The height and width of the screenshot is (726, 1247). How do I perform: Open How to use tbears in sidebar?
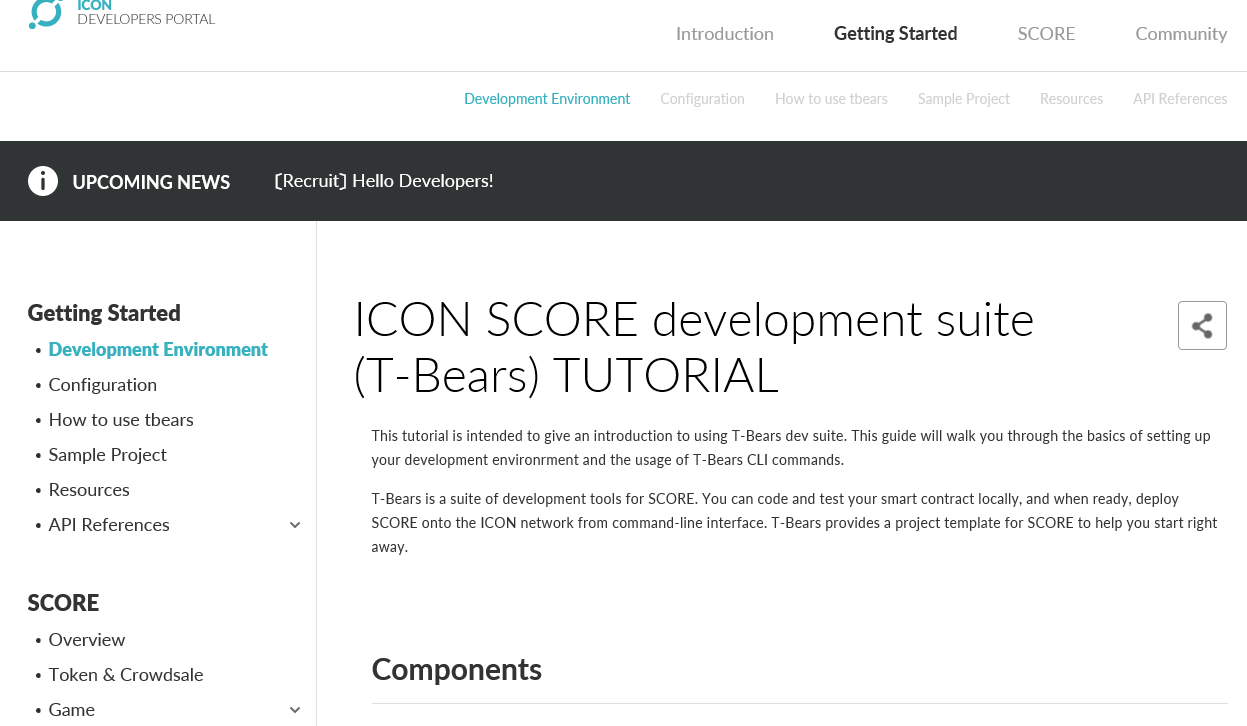(121, 420)
